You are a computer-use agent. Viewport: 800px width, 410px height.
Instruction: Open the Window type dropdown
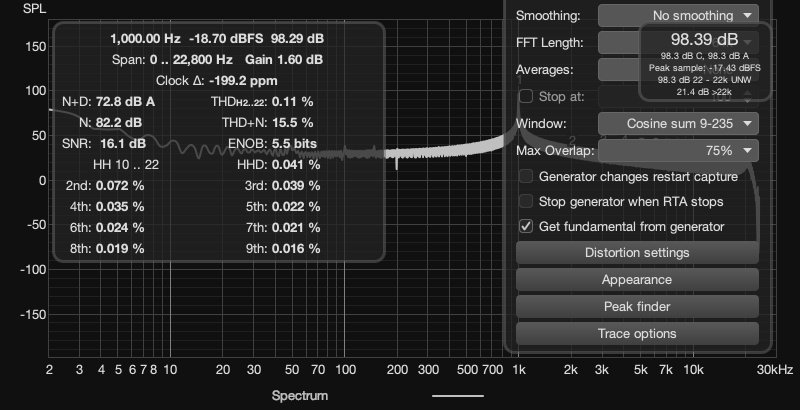[x=678, y=124]
